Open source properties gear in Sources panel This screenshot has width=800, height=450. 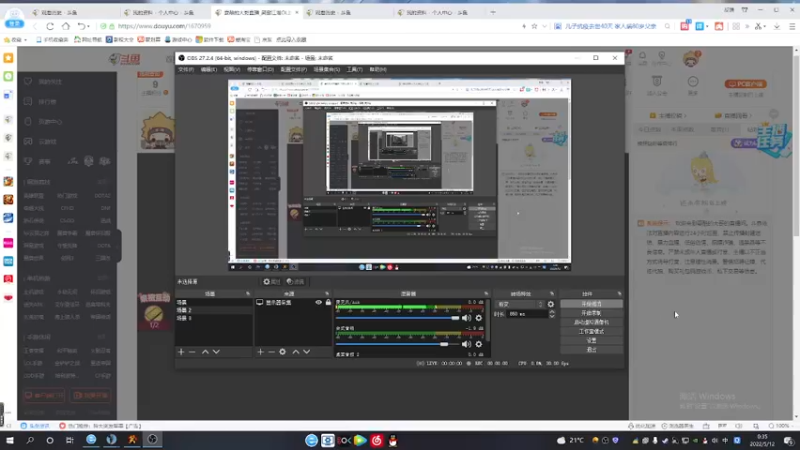[283, 352]
